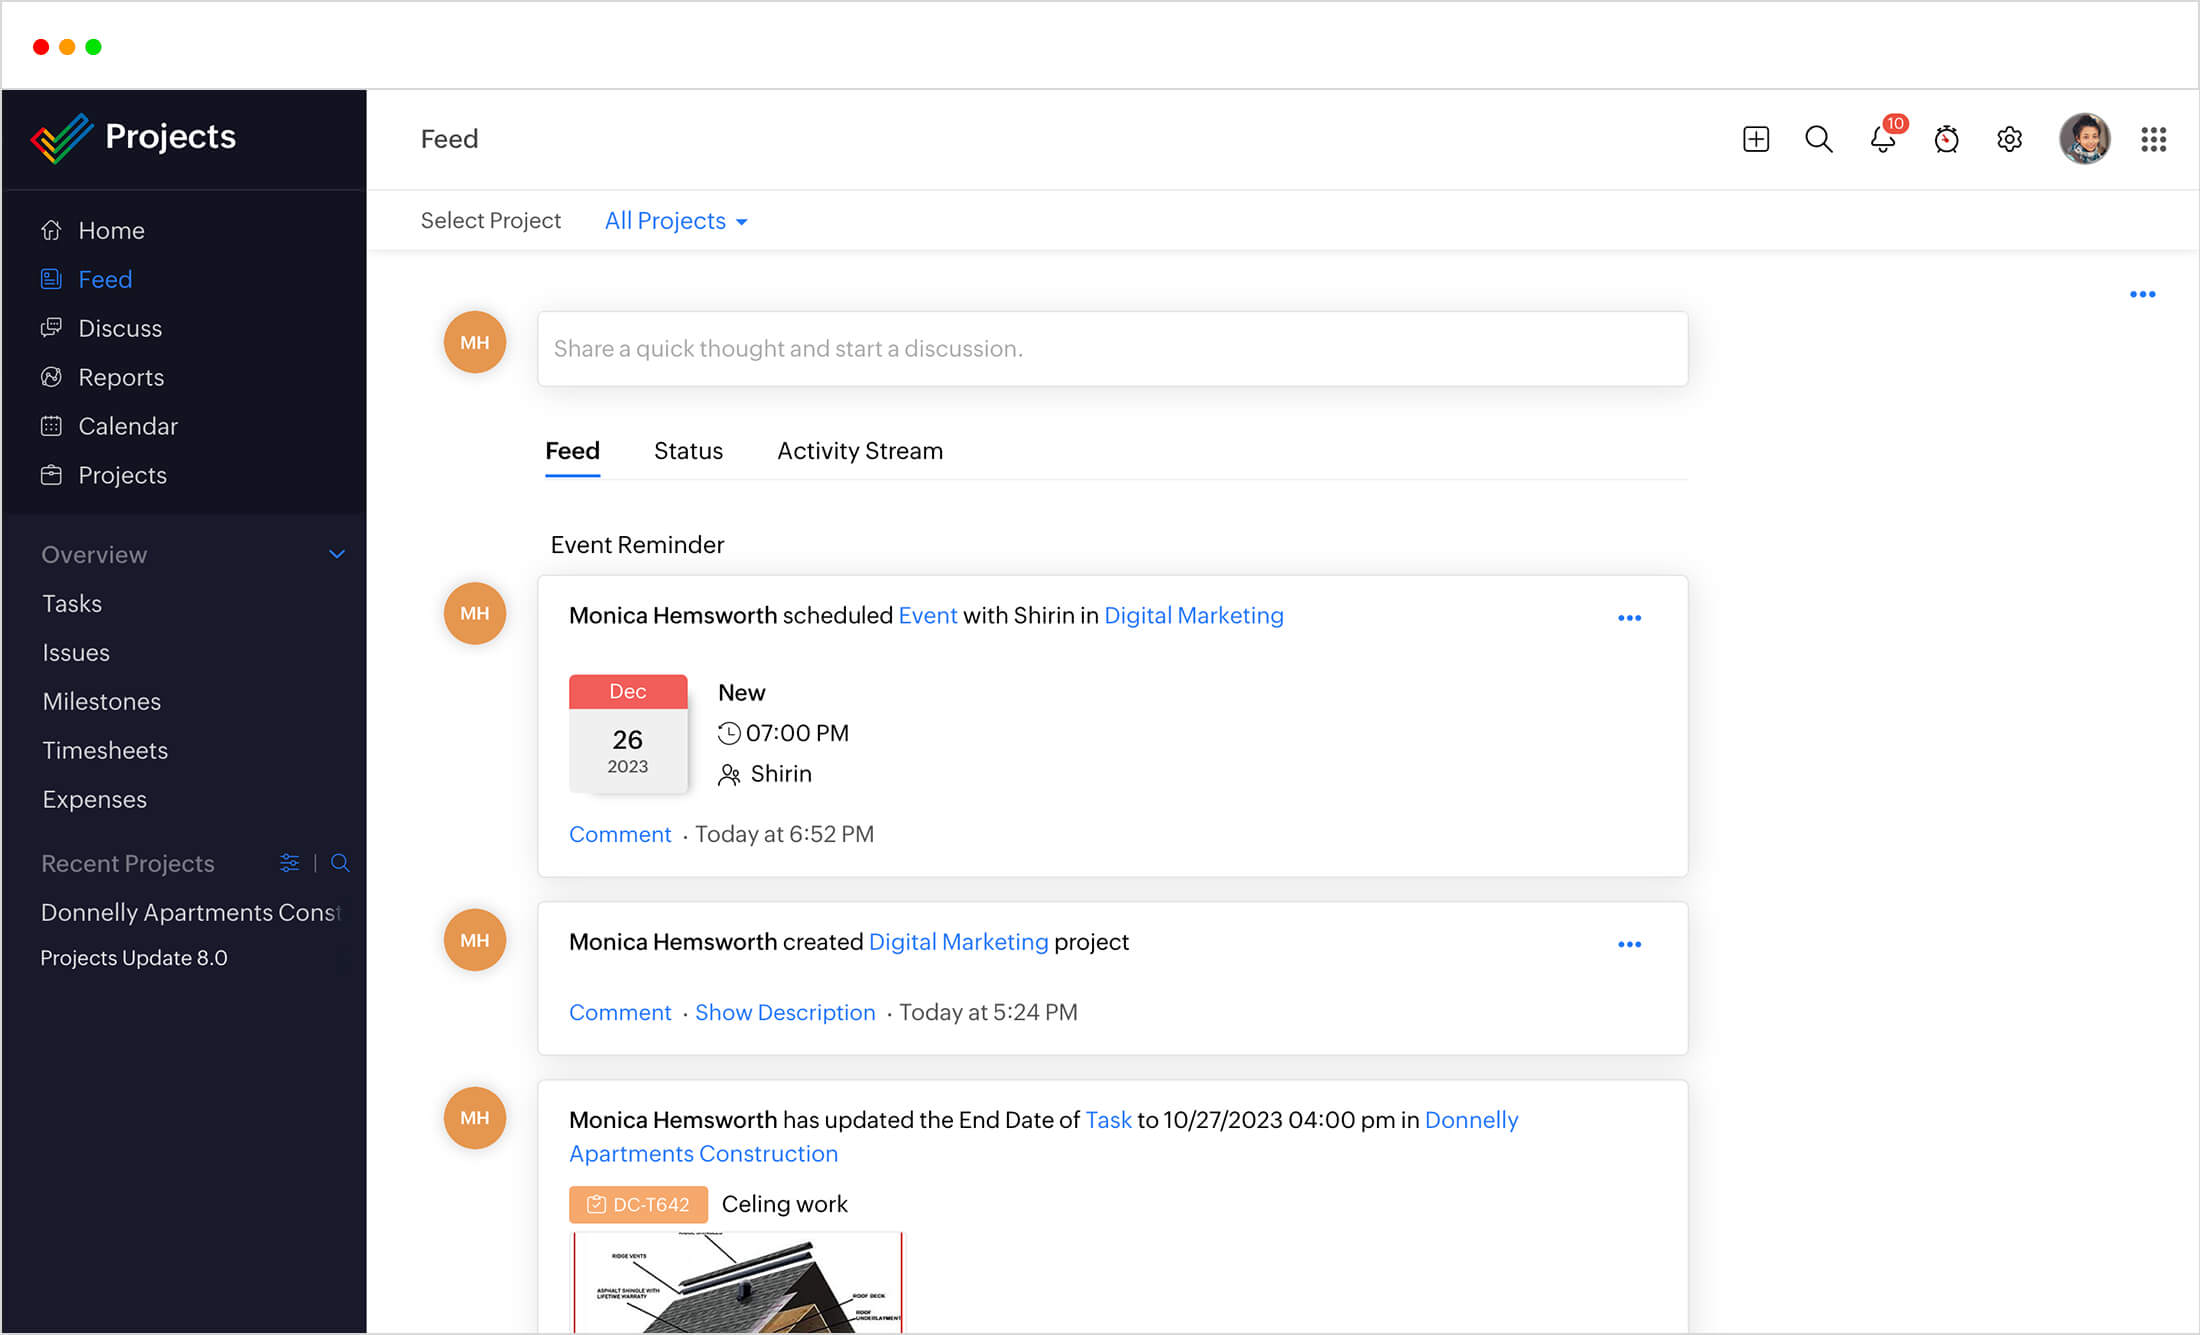Screen dimensions: 2200x1335
Task: Navigate to Milestones in sidebar
Action: pos(102,700)
